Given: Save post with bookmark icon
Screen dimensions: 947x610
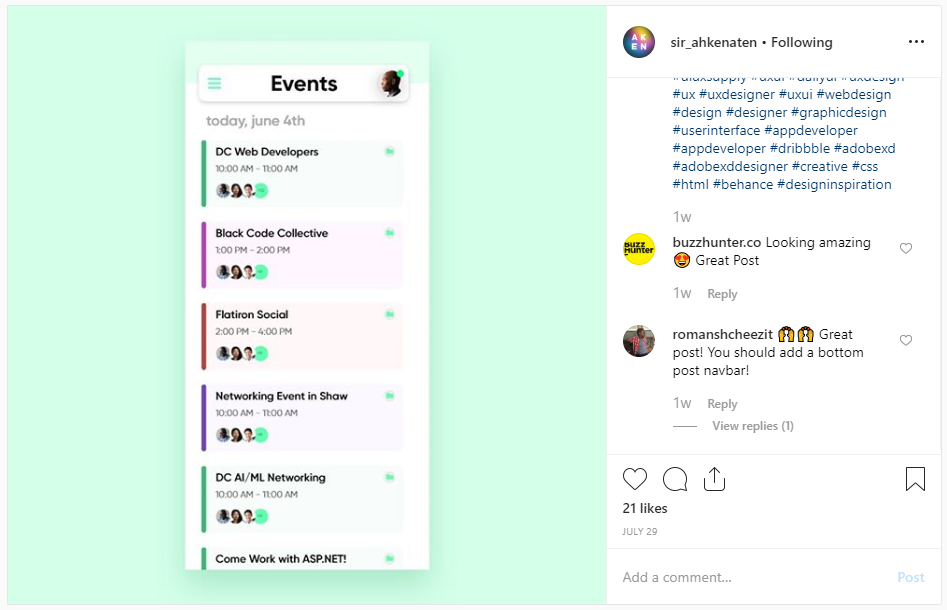Looking at the screenshot, I should [x=915, y=479].
